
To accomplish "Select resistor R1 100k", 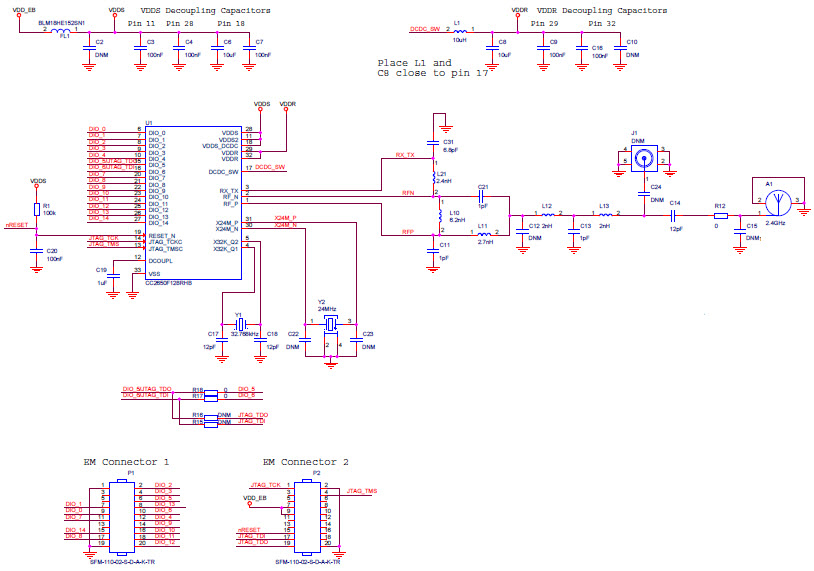I will coord(38,209).
